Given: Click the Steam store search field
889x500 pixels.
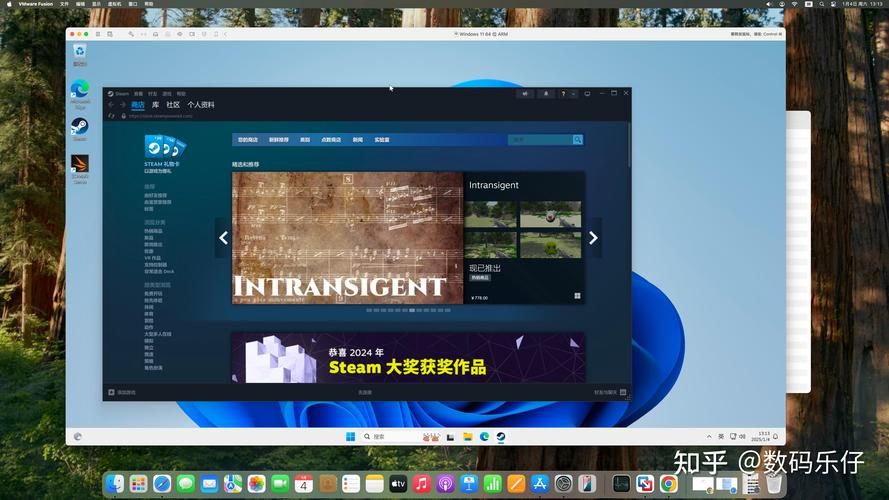Looking at the screenshot, I should point(540,139).
